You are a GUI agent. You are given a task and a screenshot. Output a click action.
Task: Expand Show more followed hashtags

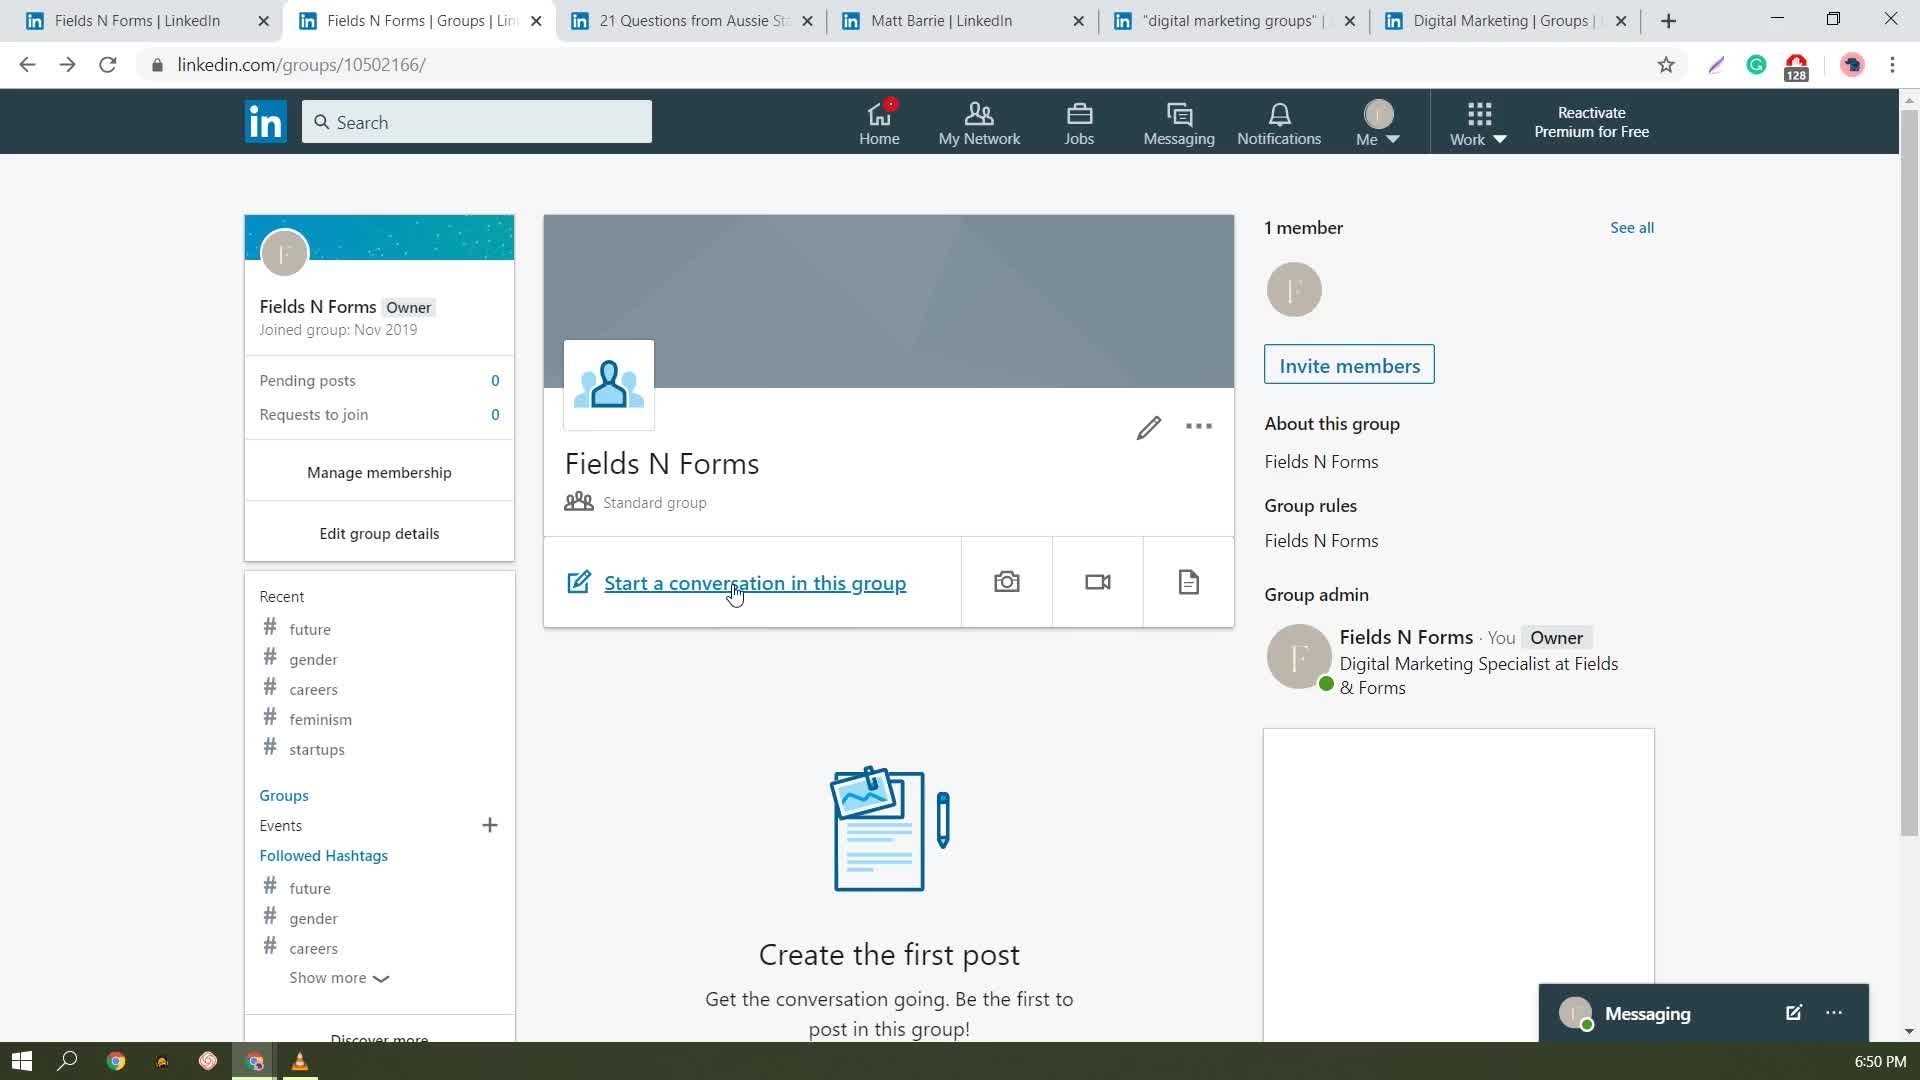point(338,978)
